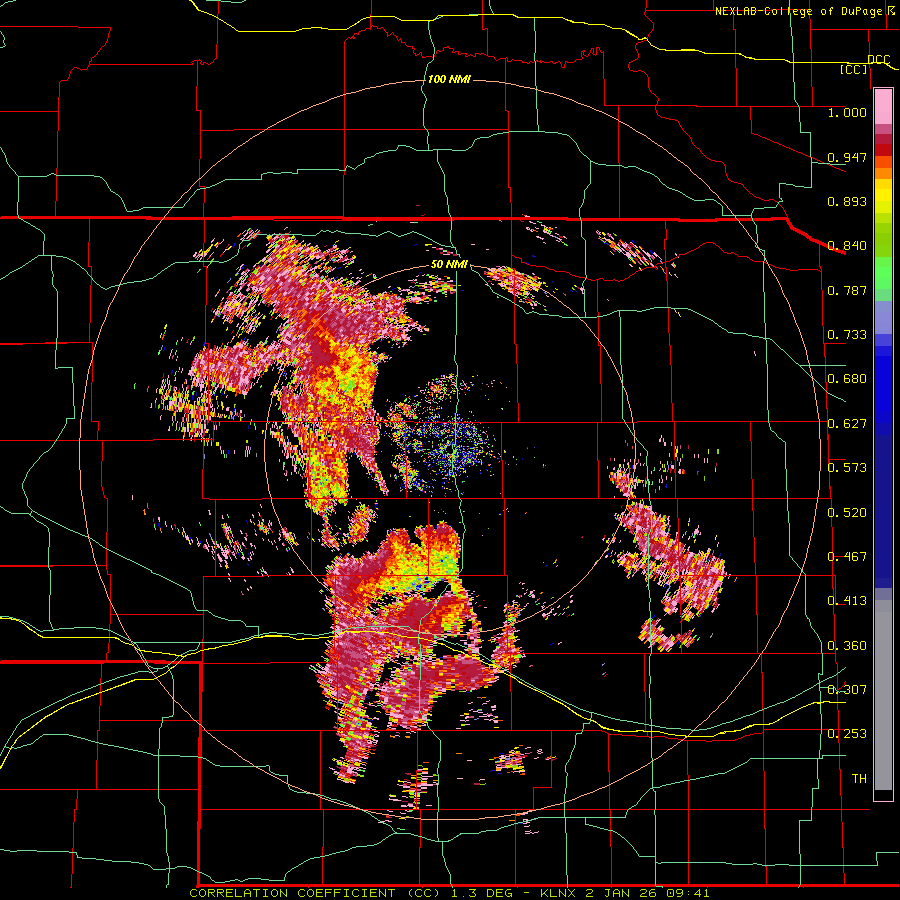Click the 0.893 legend value
This screenshot has height=900, width=900.
coord(847,202)
